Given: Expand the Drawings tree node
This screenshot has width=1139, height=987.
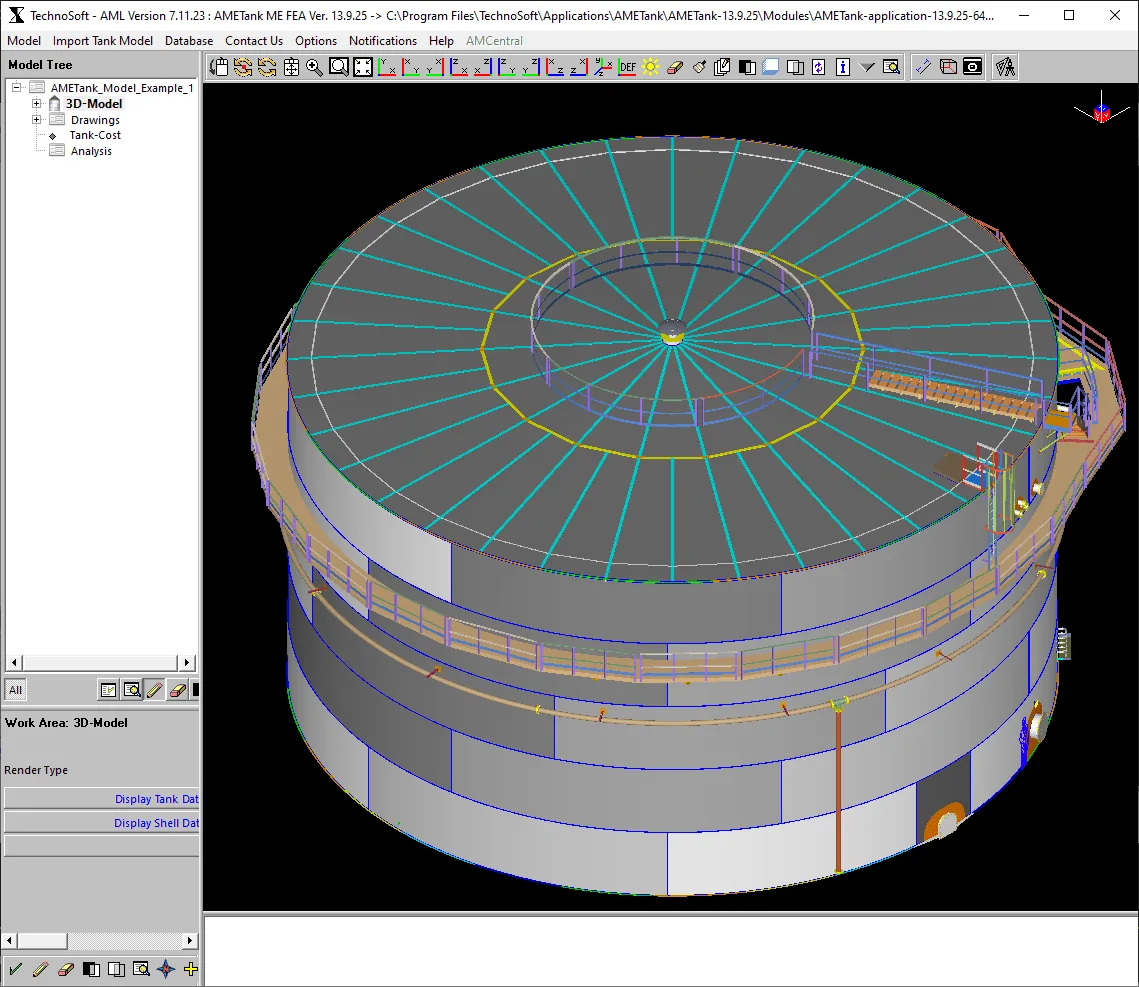Looking at the screenshot, I should click(x=36, y=120).
